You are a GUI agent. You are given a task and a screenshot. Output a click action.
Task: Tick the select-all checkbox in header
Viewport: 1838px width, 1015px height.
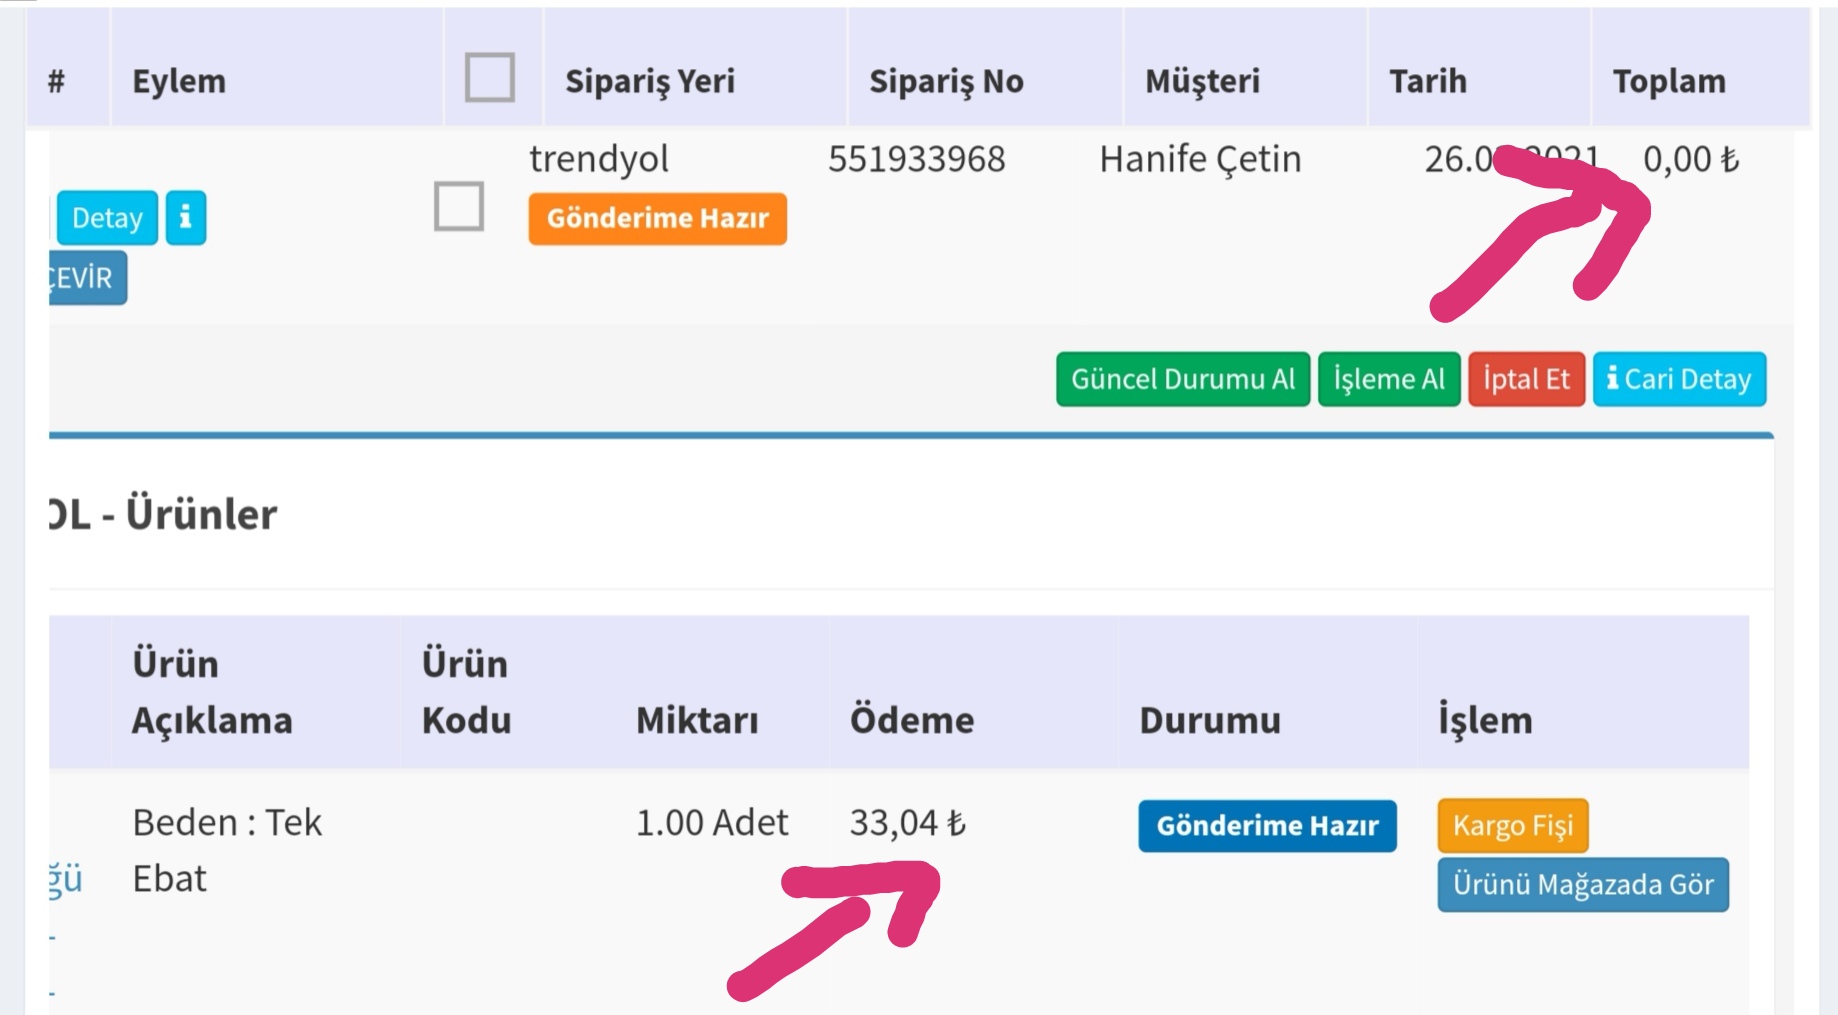click(489, 78)
